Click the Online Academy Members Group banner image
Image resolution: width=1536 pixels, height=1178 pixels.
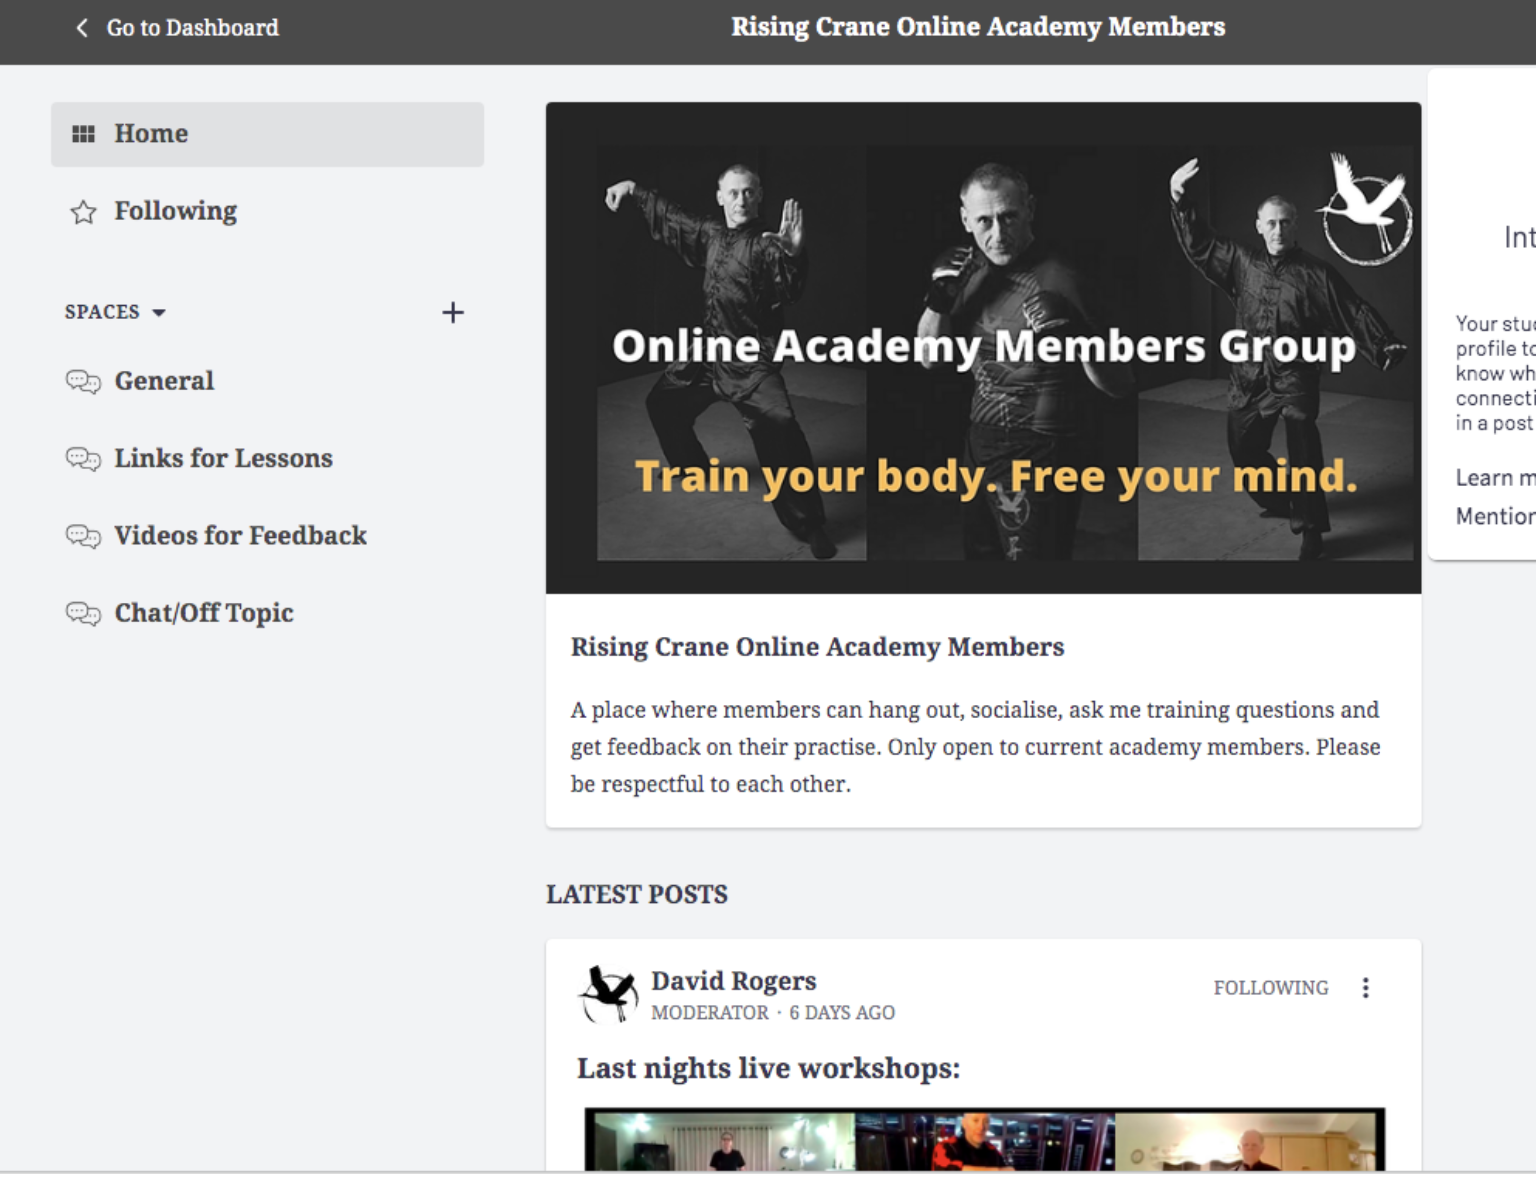983,348
